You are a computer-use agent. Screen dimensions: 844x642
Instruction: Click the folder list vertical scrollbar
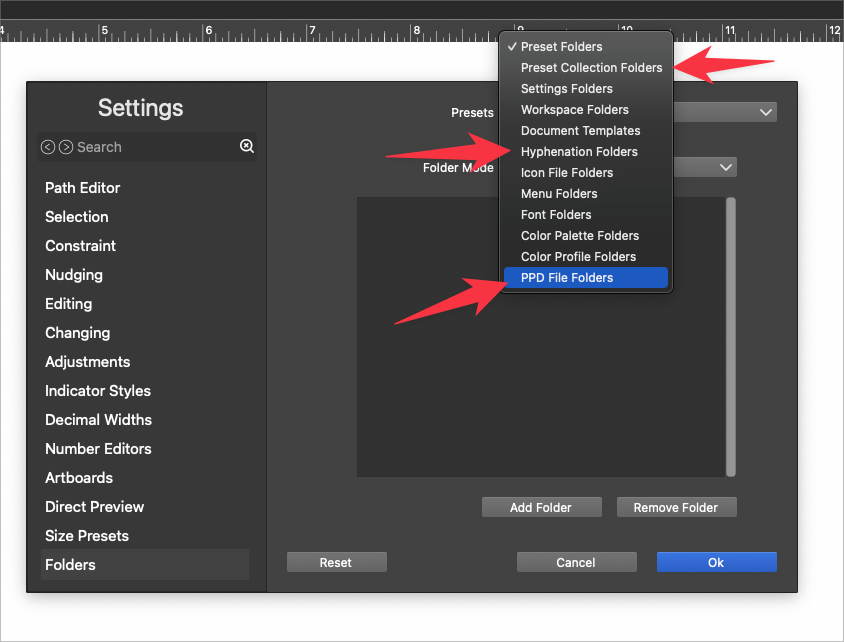(731, 336)
